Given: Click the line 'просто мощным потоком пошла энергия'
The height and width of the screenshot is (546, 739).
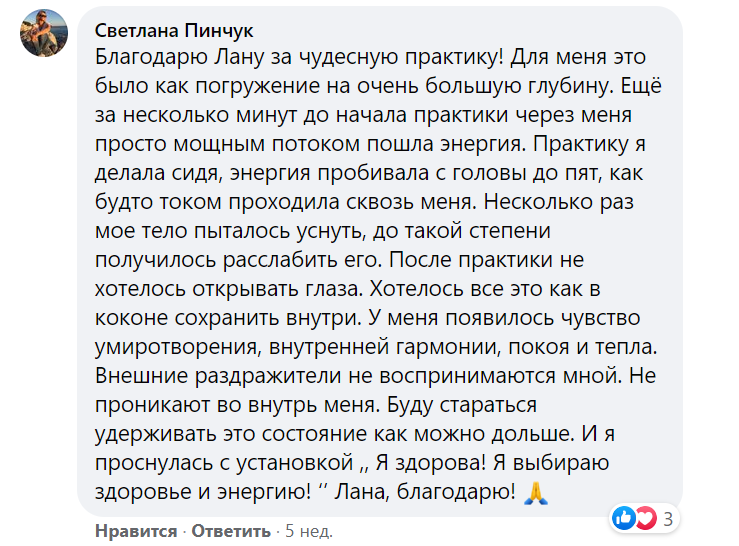Looking at the screenshot, I should pos(310,144).
